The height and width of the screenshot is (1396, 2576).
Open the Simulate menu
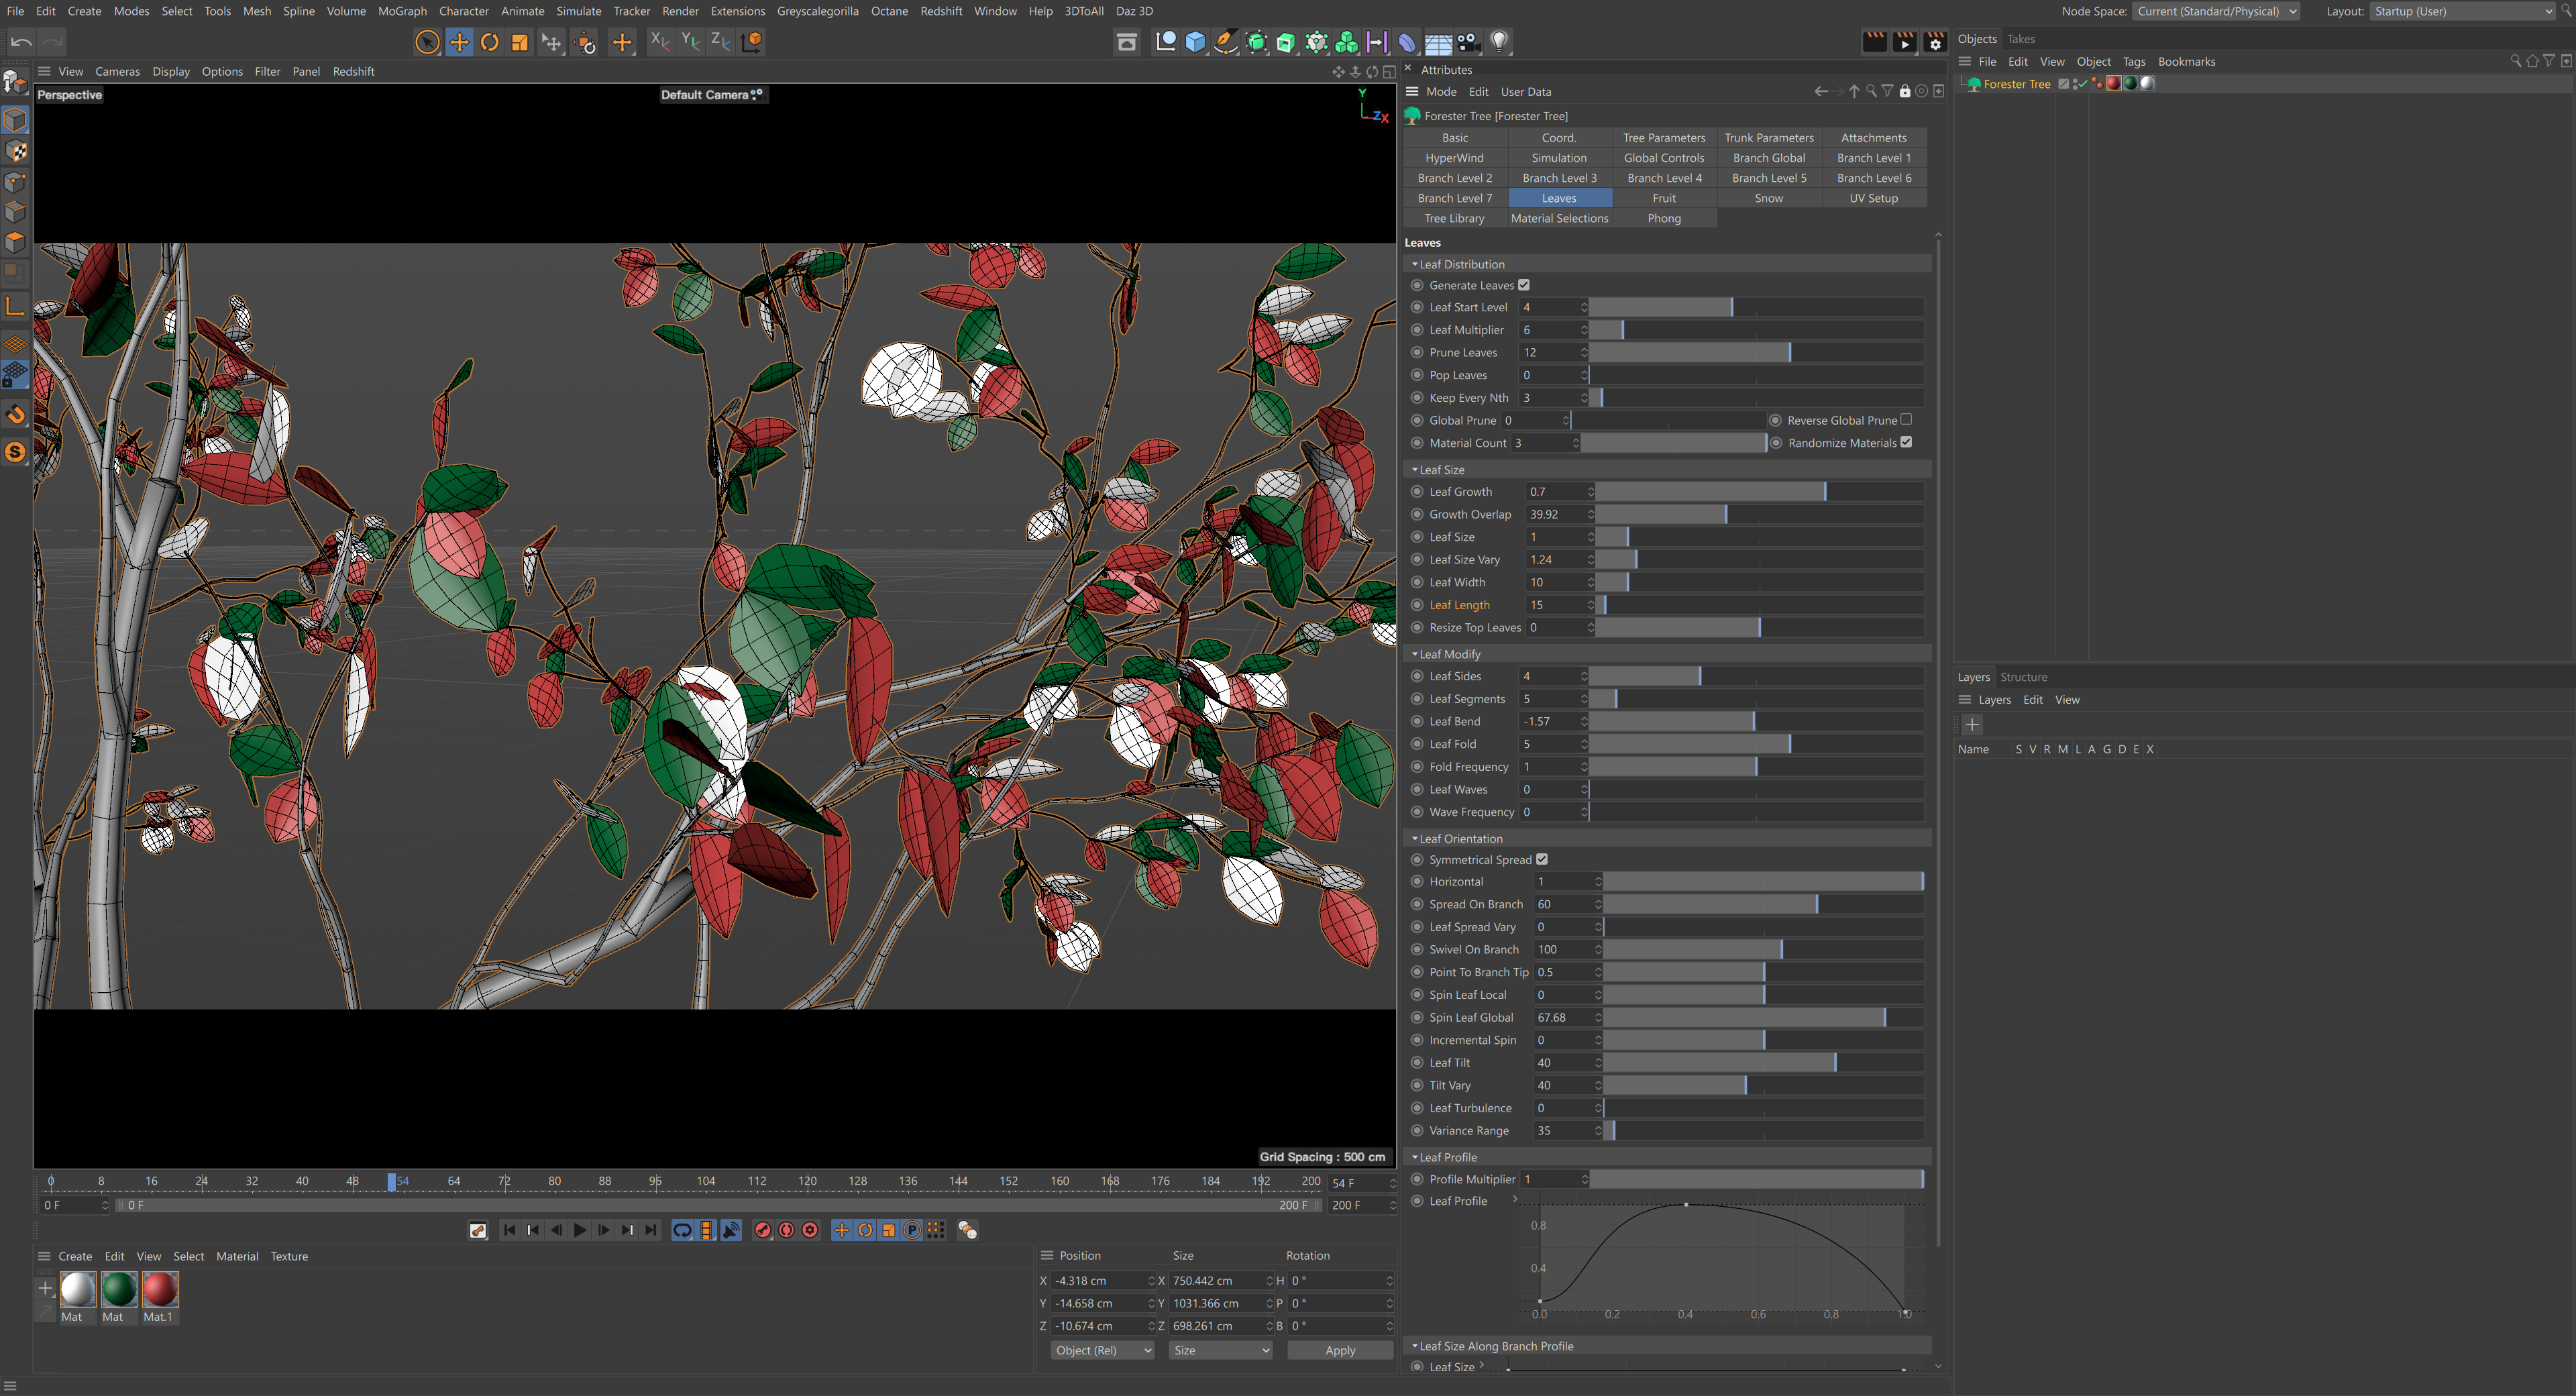tap(579, 11)
